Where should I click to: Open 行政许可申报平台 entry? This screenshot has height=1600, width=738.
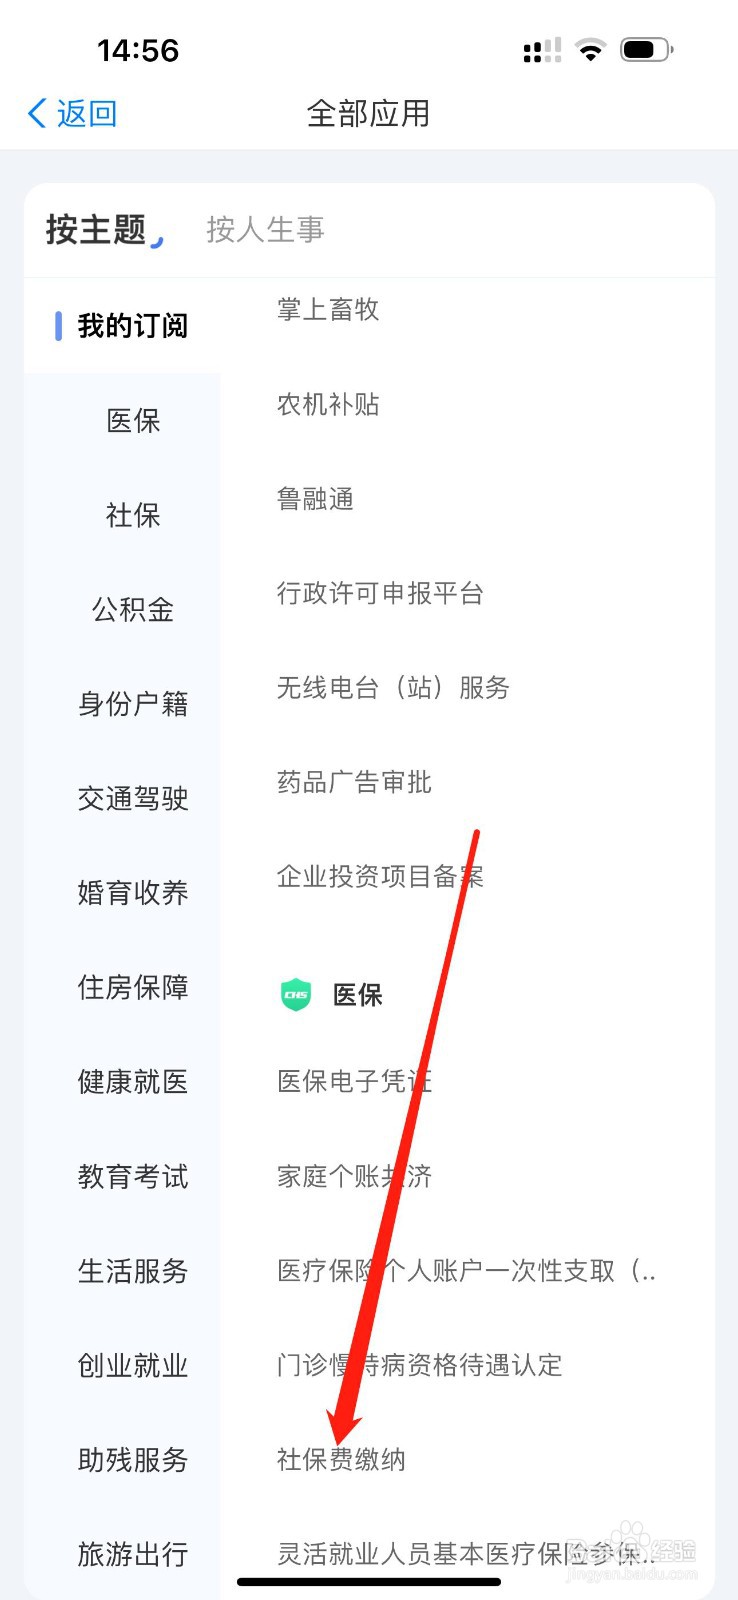tap(380, 594)
